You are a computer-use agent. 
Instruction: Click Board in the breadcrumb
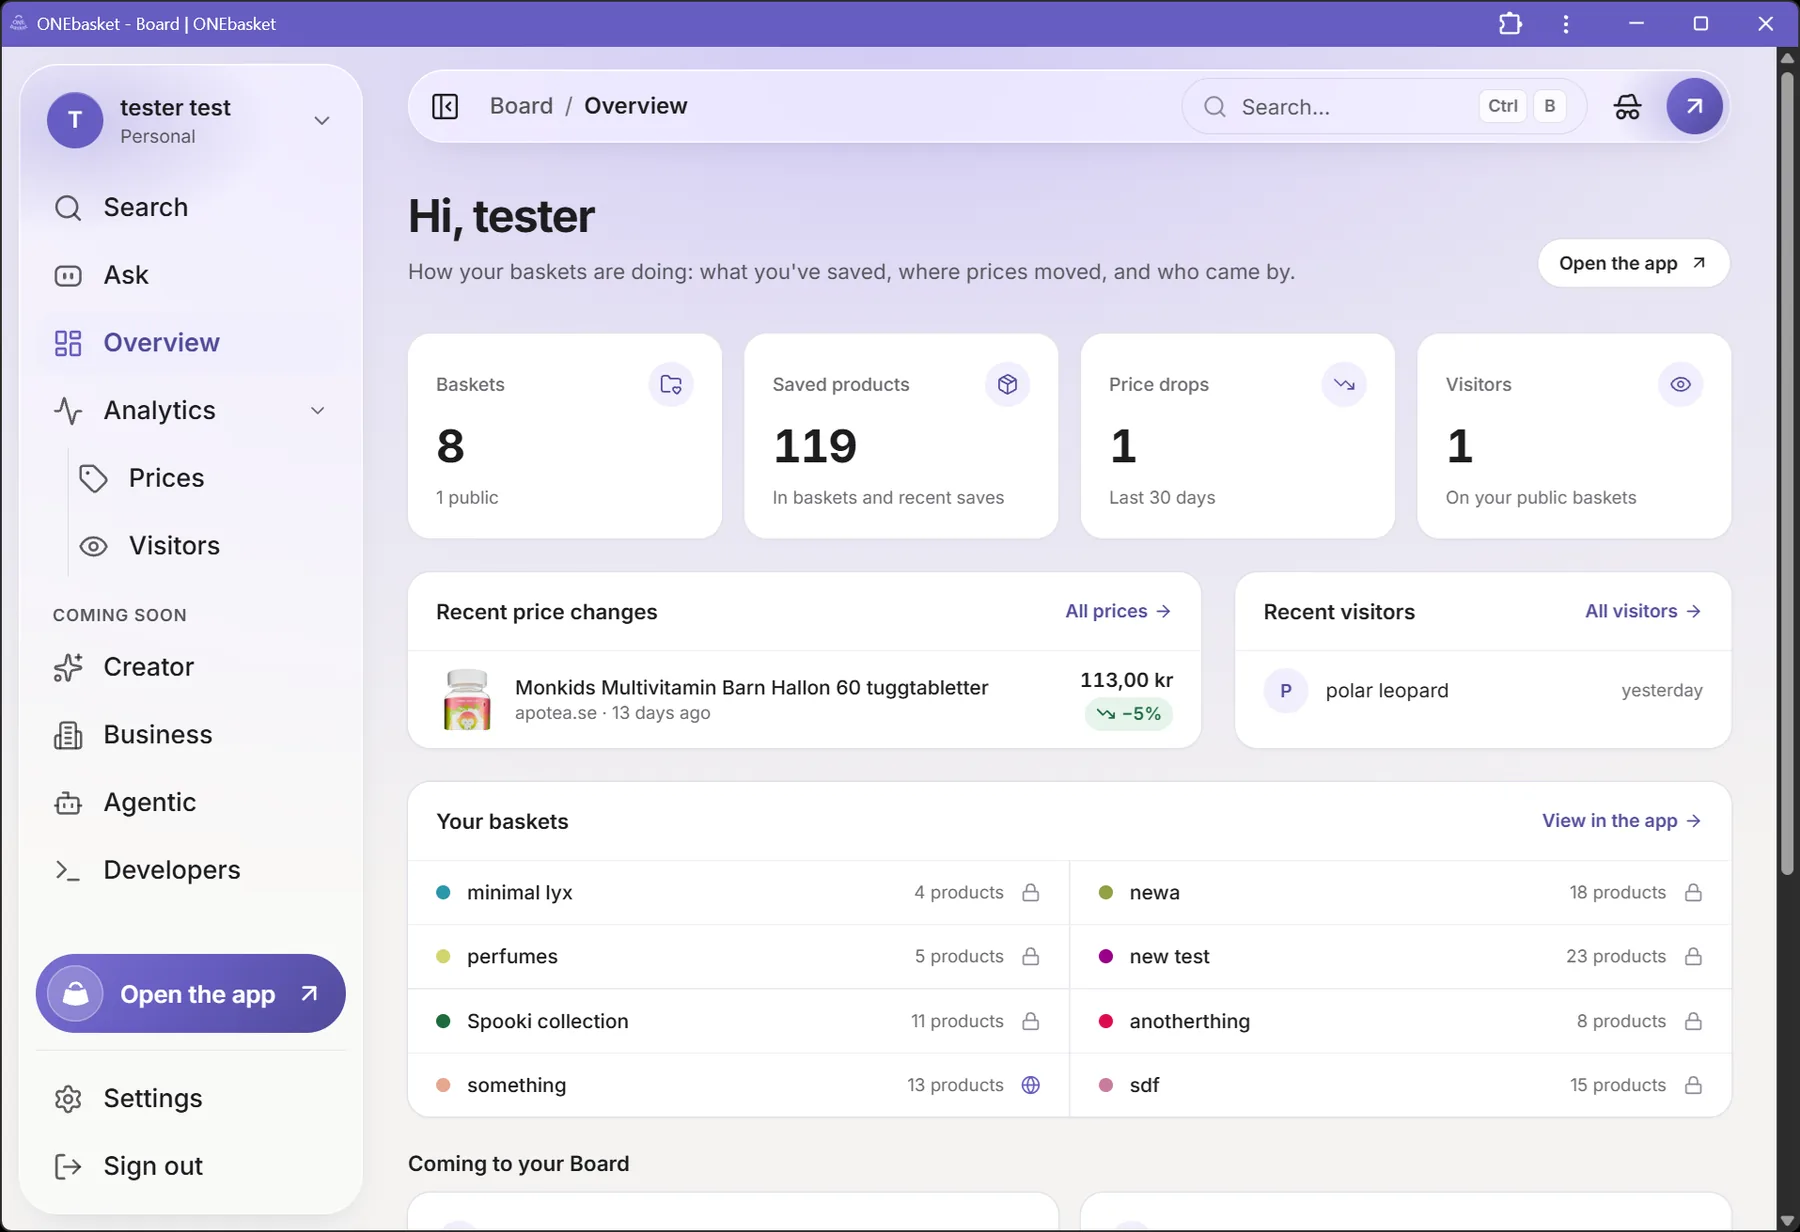point(521,106)
